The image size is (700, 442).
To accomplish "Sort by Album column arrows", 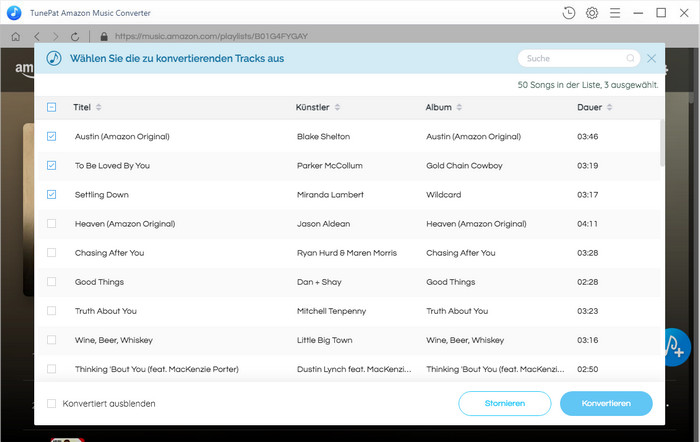I will coord(459,107).
